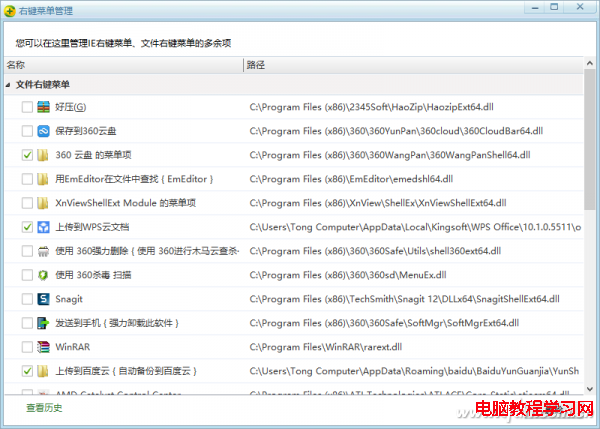Click the 360杀毒 shield icon
The image size is (600, 429).
(x=43, y=275)
